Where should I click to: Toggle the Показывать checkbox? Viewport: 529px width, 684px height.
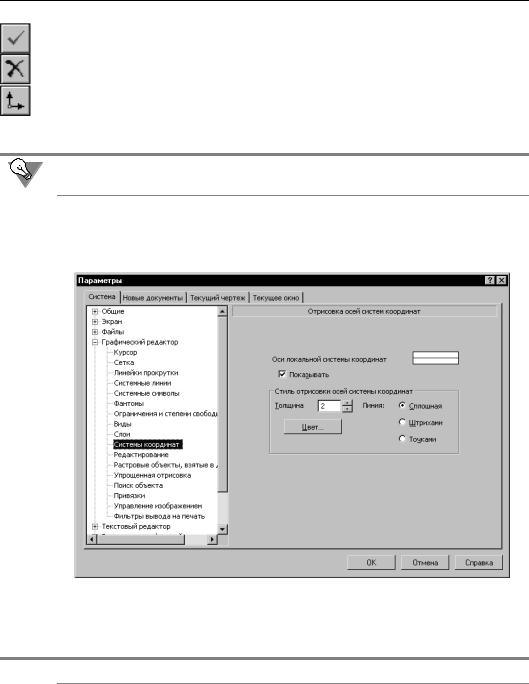click(x=282, y=374)
